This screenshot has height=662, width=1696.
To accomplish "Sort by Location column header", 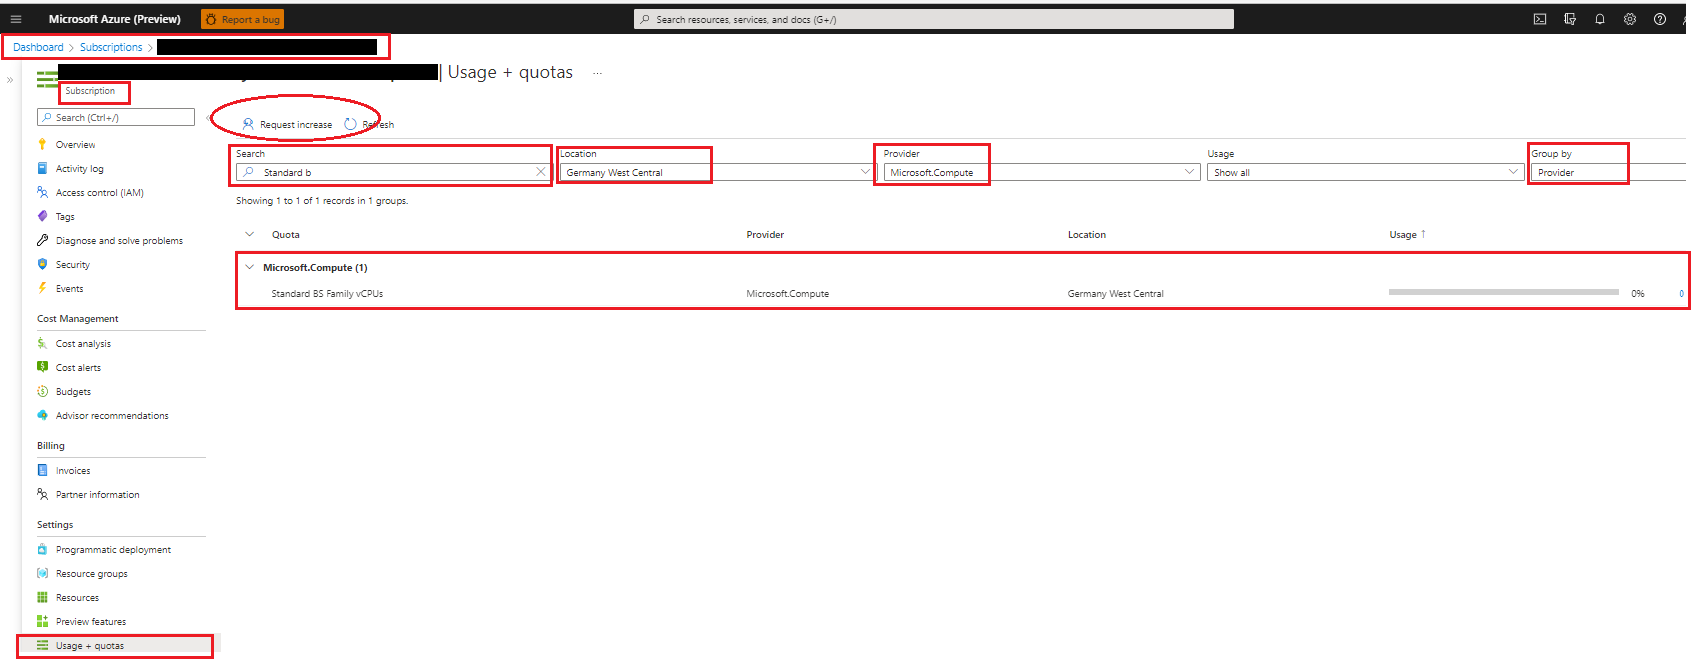I will 1087,235.
